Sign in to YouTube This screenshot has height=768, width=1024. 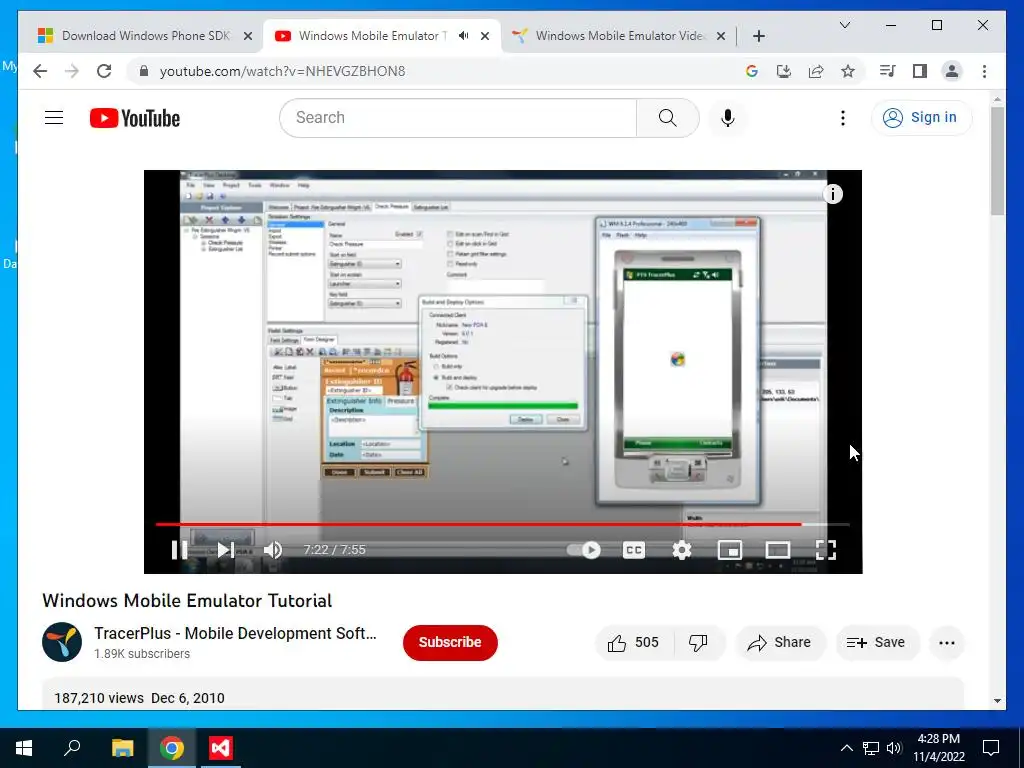[921, 118]
